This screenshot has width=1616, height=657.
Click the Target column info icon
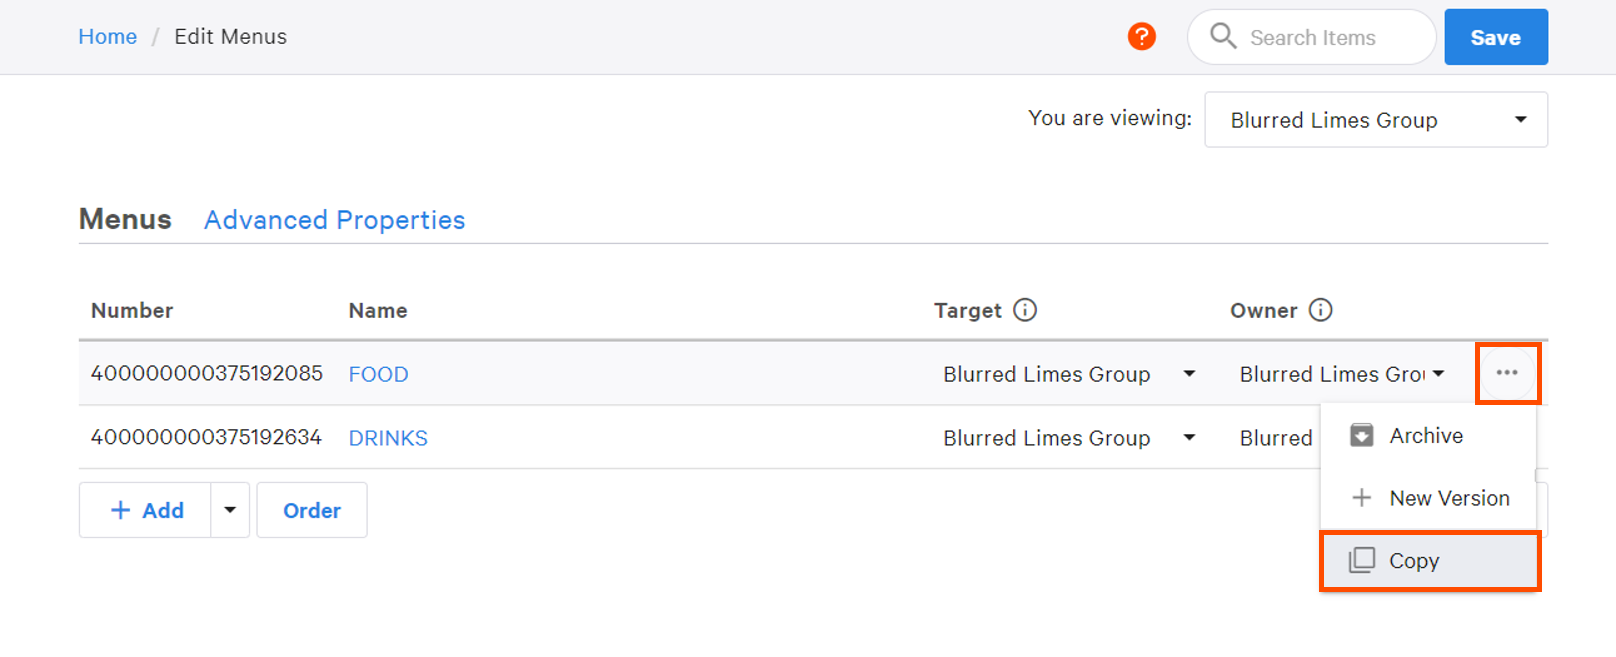(x=1025, y=310)
